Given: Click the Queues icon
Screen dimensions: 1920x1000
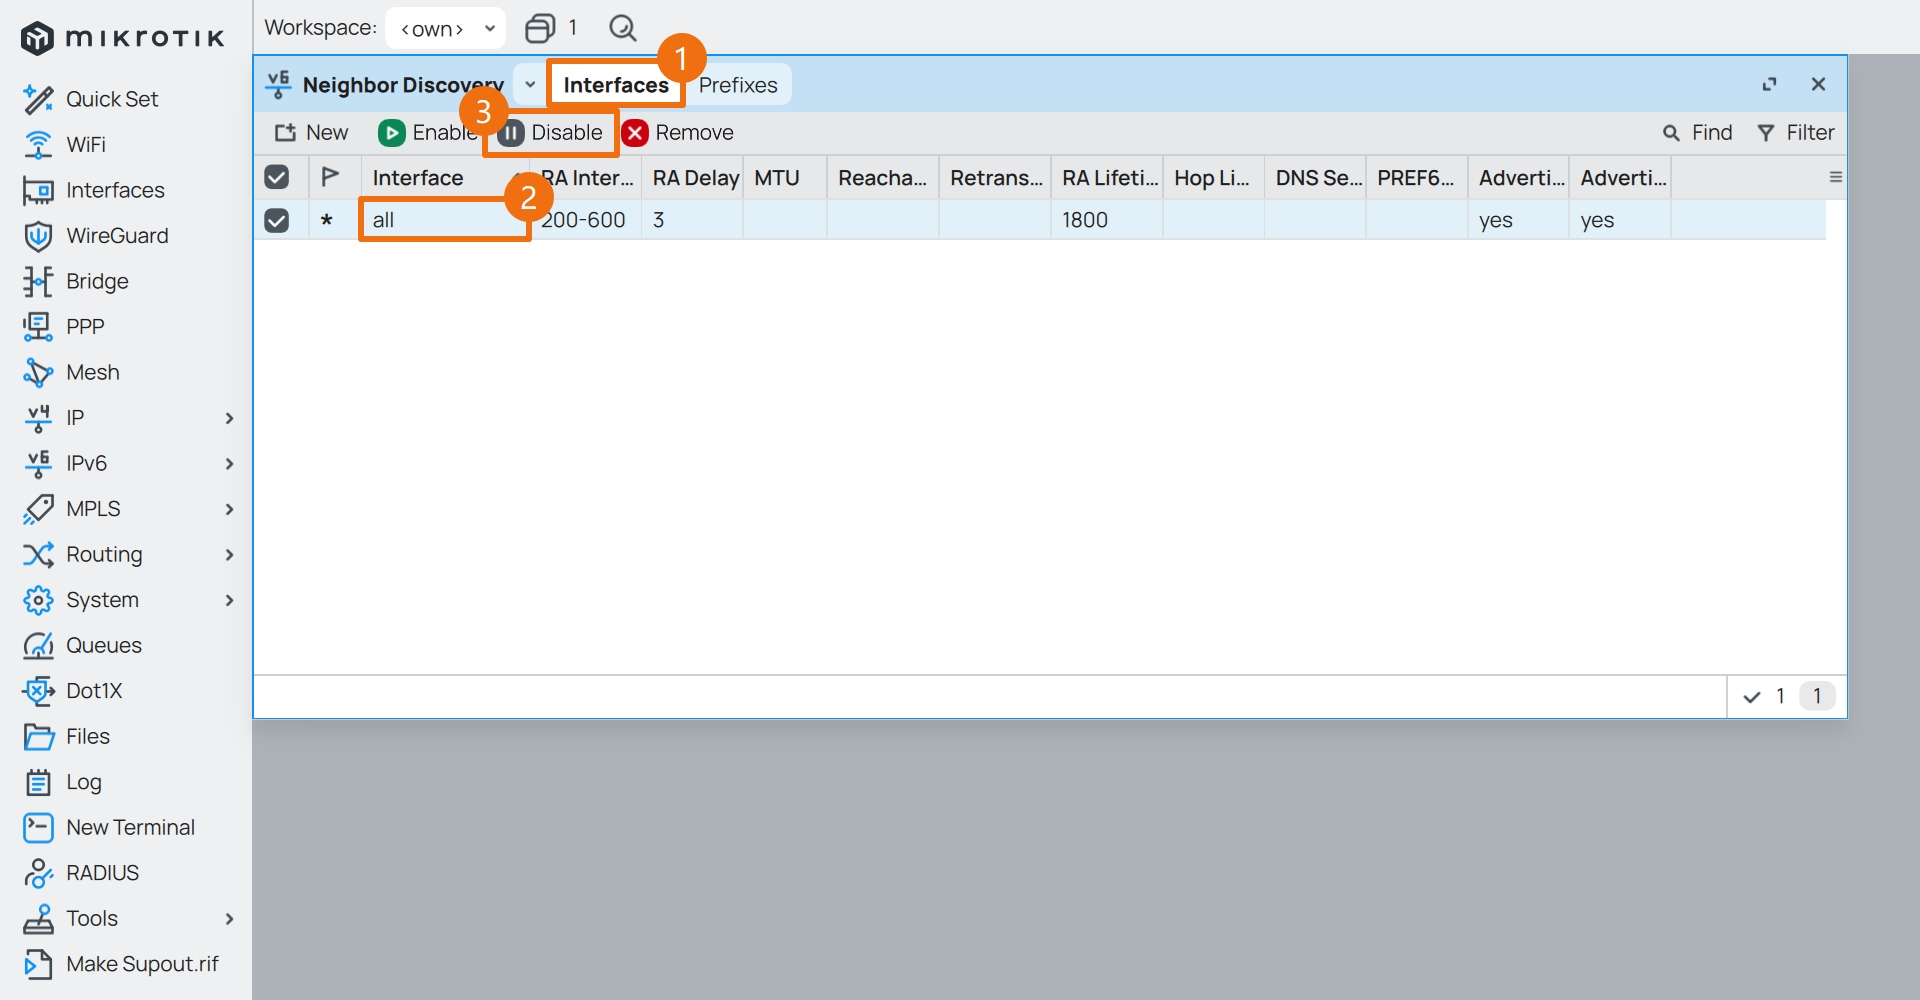Looking at the screenshot, I should [x=38, y=645].
